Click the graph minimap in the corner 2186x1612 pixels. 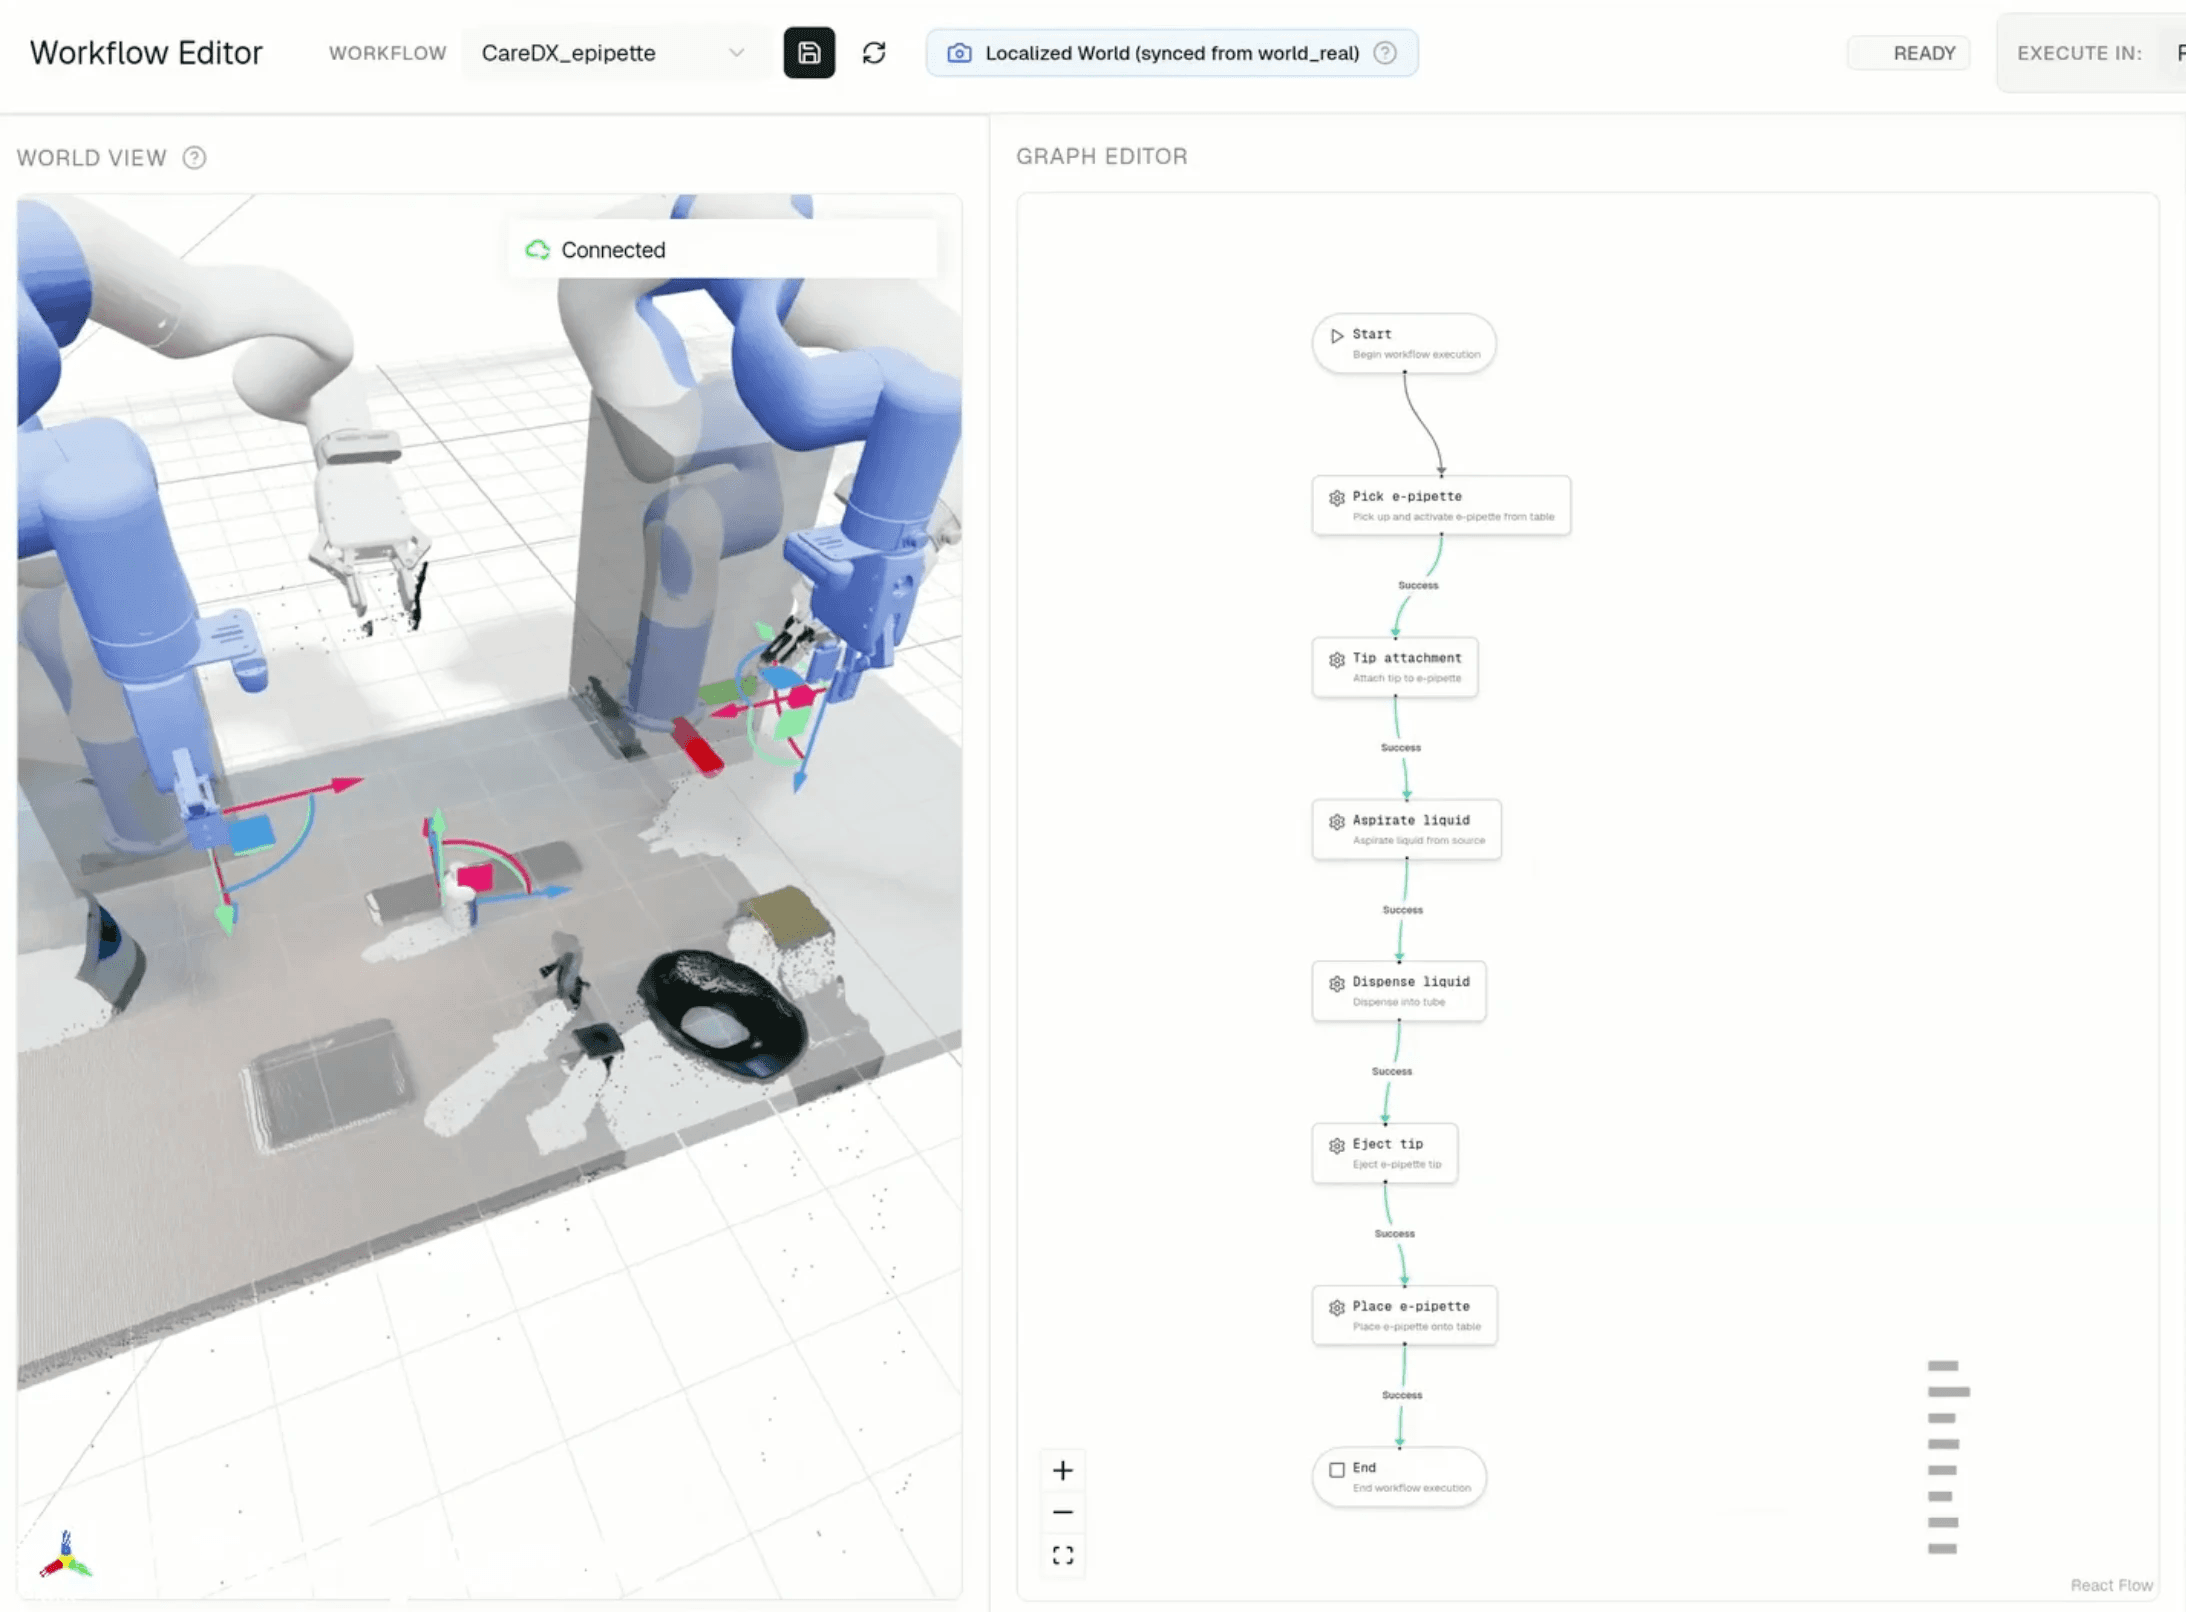1945,1457
